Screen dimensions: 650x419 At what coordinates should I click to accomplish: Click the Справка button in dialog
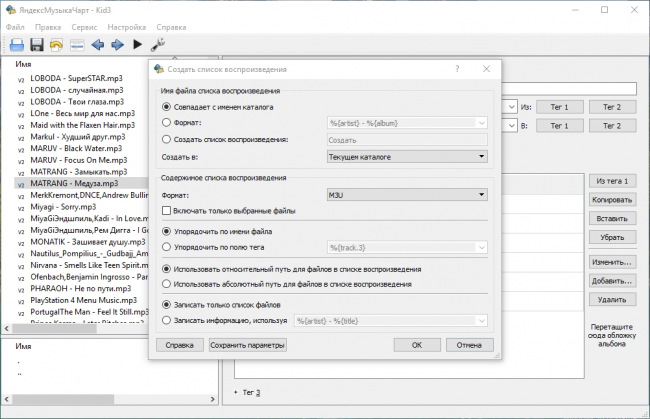click(179, 345)
